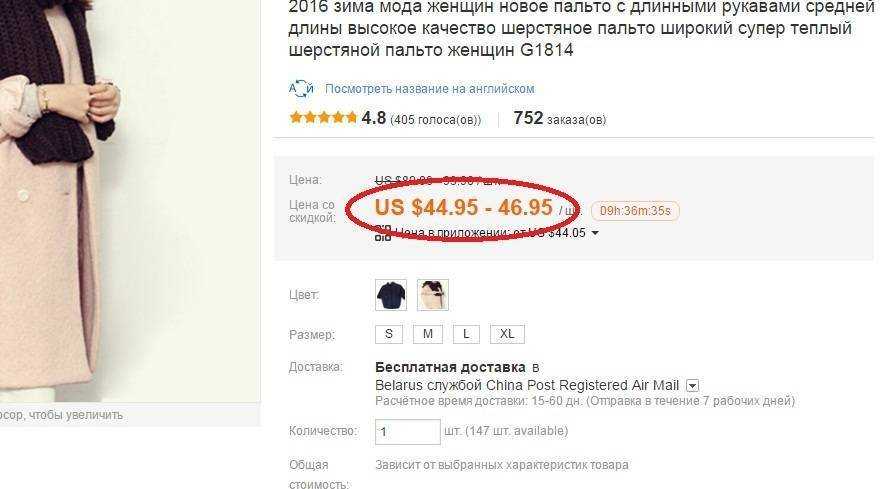The width and height of the screenshot is (891, 489).
Task: Click the product title text G1814
Action: (x=547, y=50)
